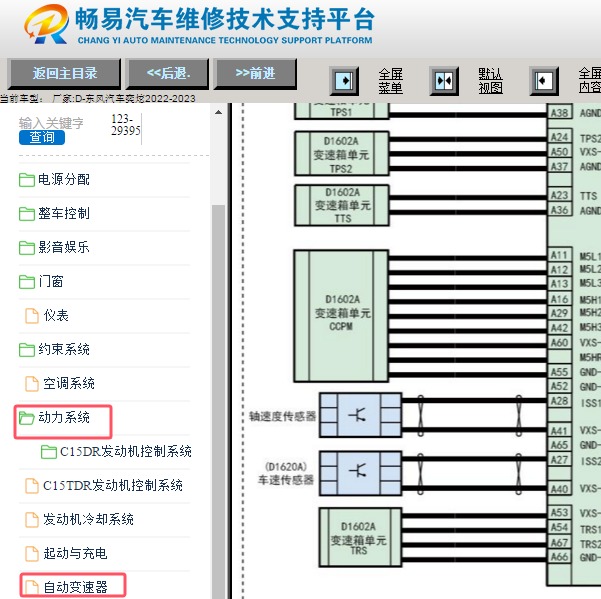This screenshot has height=599, width=601.
Task: Click the transistor symbol of 轴速度传感器
Action: pyautogui.click(x=359, y=415)
